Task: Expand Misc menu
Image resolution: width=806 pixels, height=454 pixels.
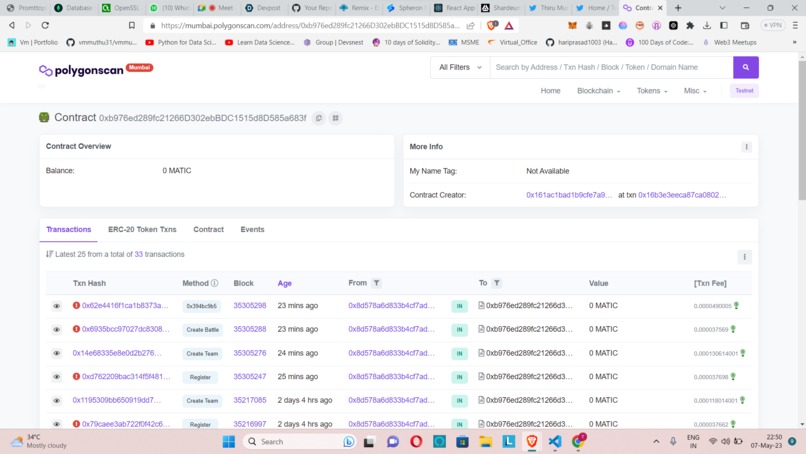Action: (695, 91)
